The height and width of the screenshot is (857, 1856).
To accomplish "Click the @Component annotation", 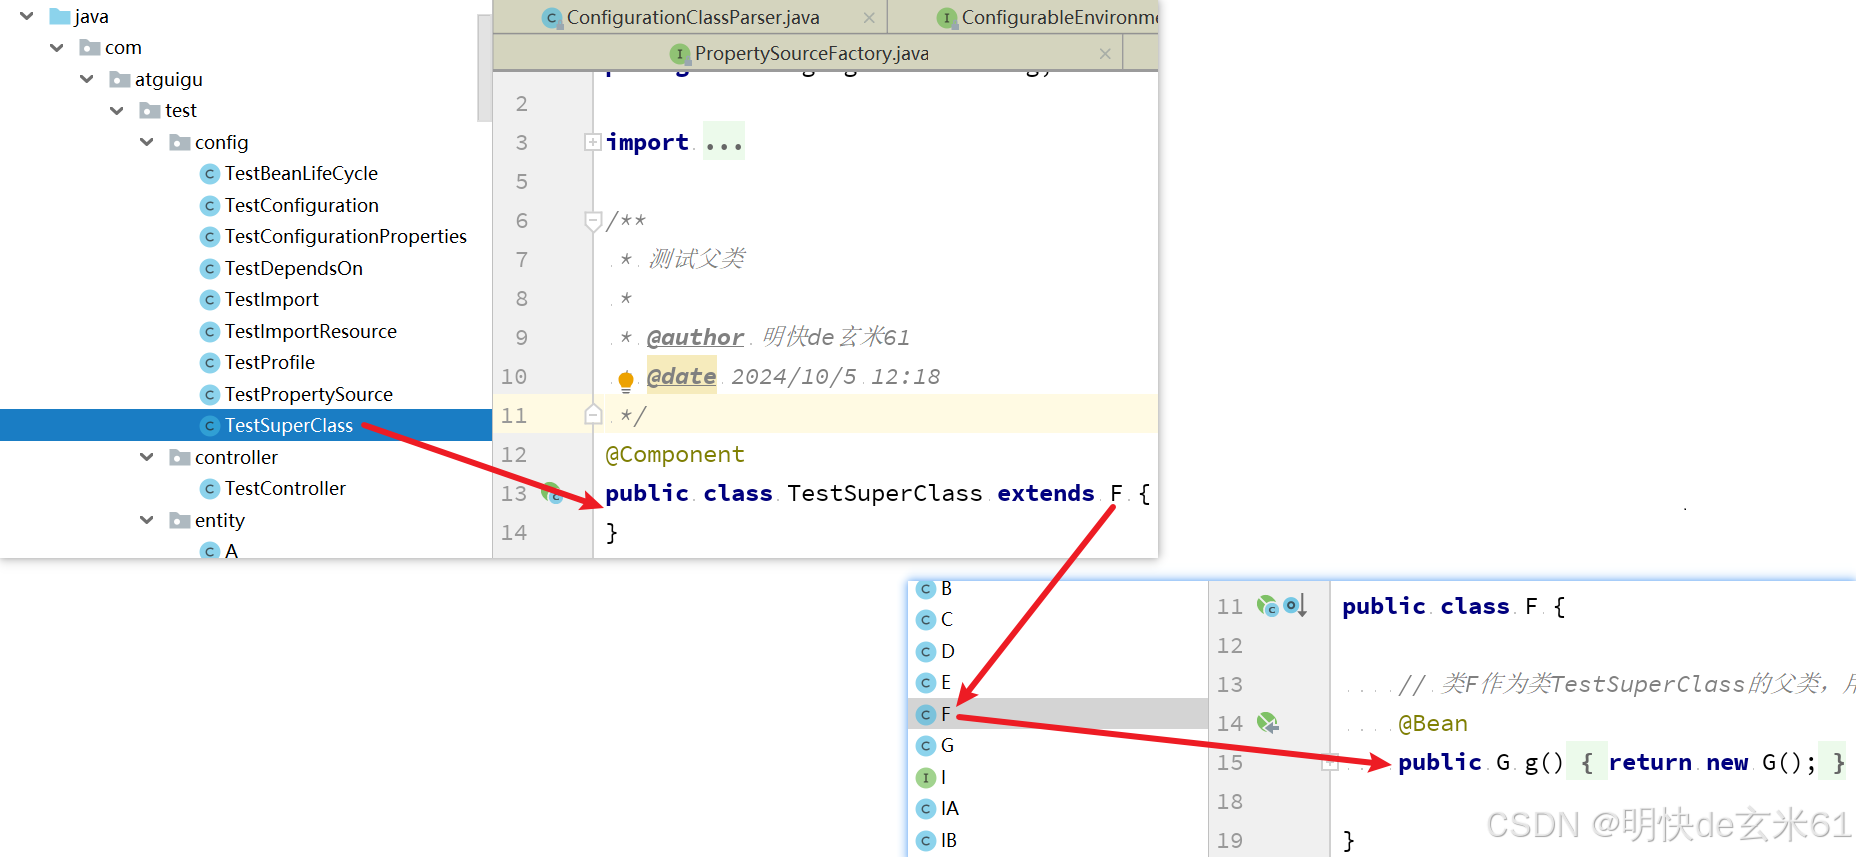I will [675, 454].
